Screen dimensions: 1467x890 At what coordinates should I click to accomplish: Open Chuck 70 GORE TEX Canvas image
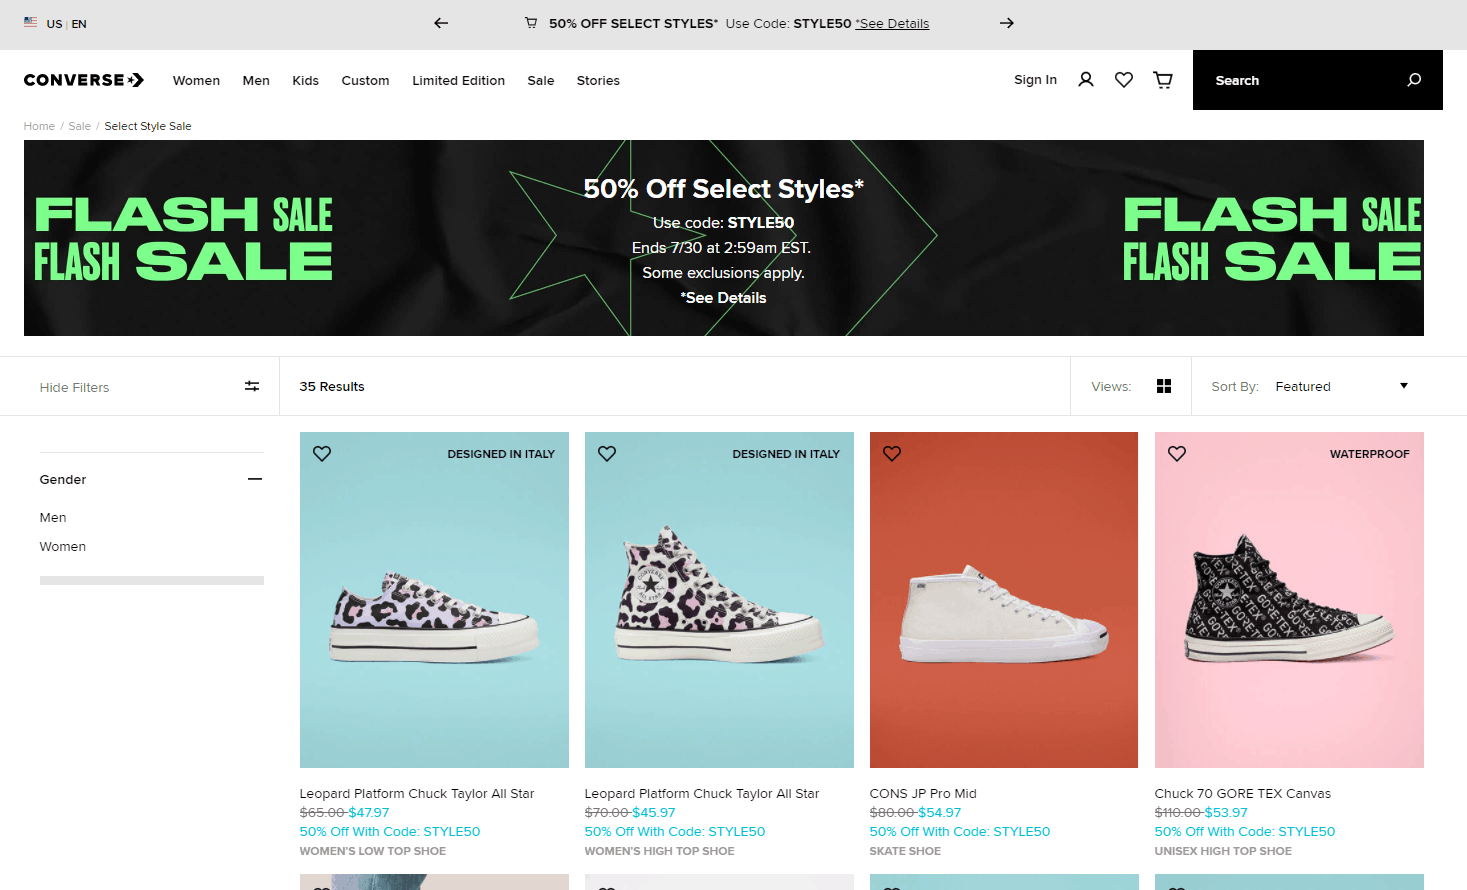pos(1289,600)
